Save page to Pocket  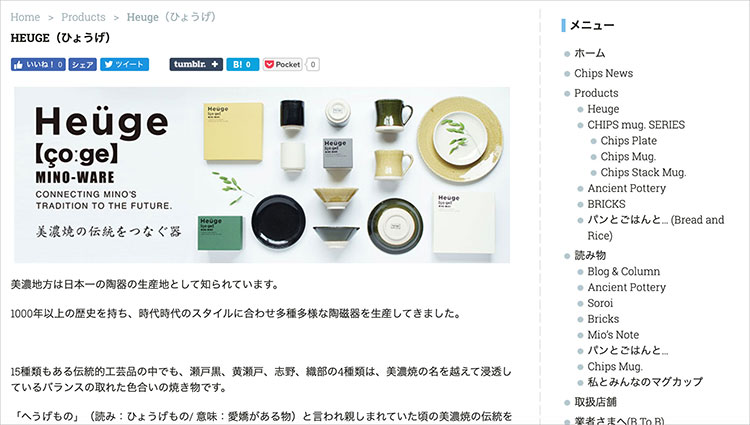[283, 65]
